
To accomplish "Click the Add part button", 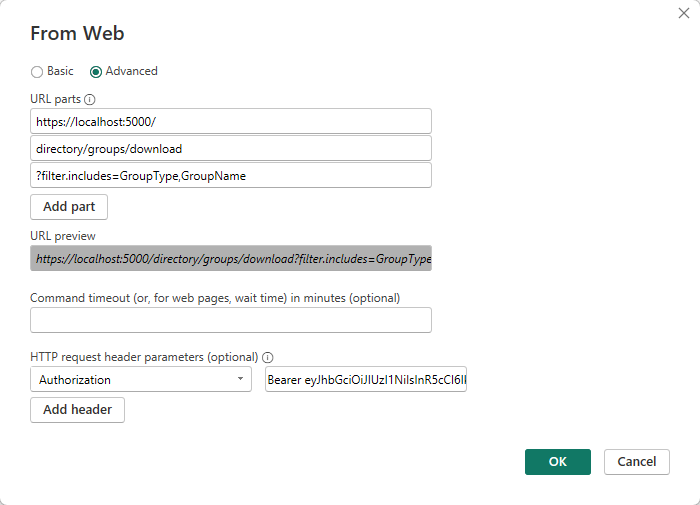I will click(x=69, y=207).
